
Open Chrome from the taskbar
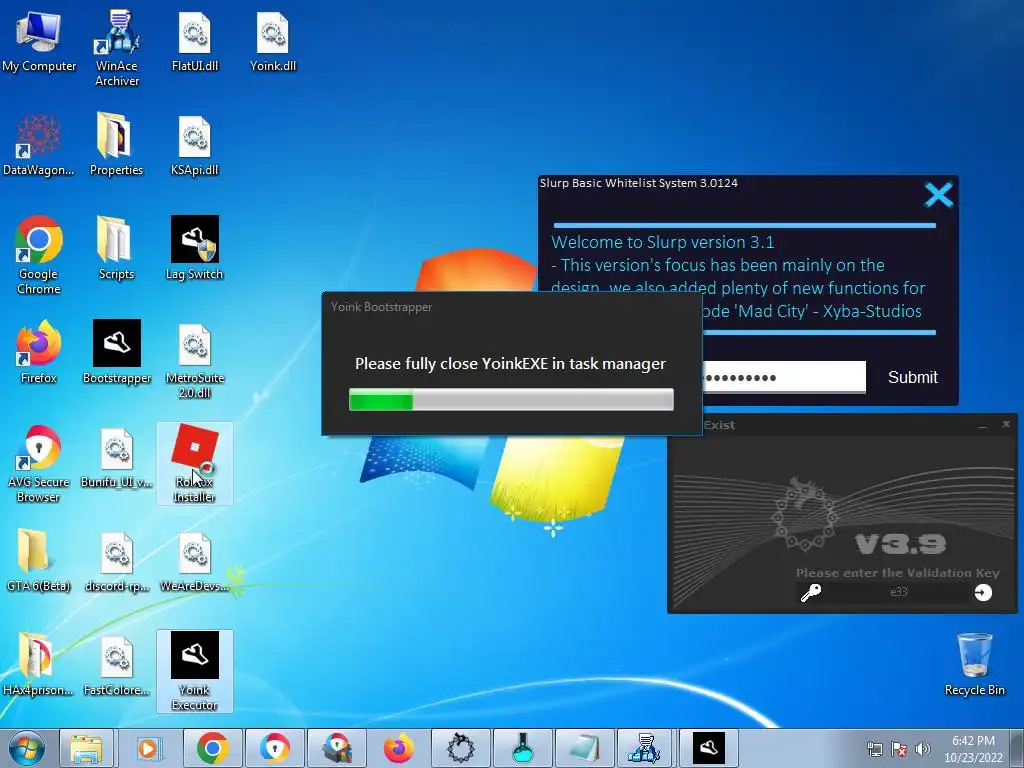(x=212, y=748)
